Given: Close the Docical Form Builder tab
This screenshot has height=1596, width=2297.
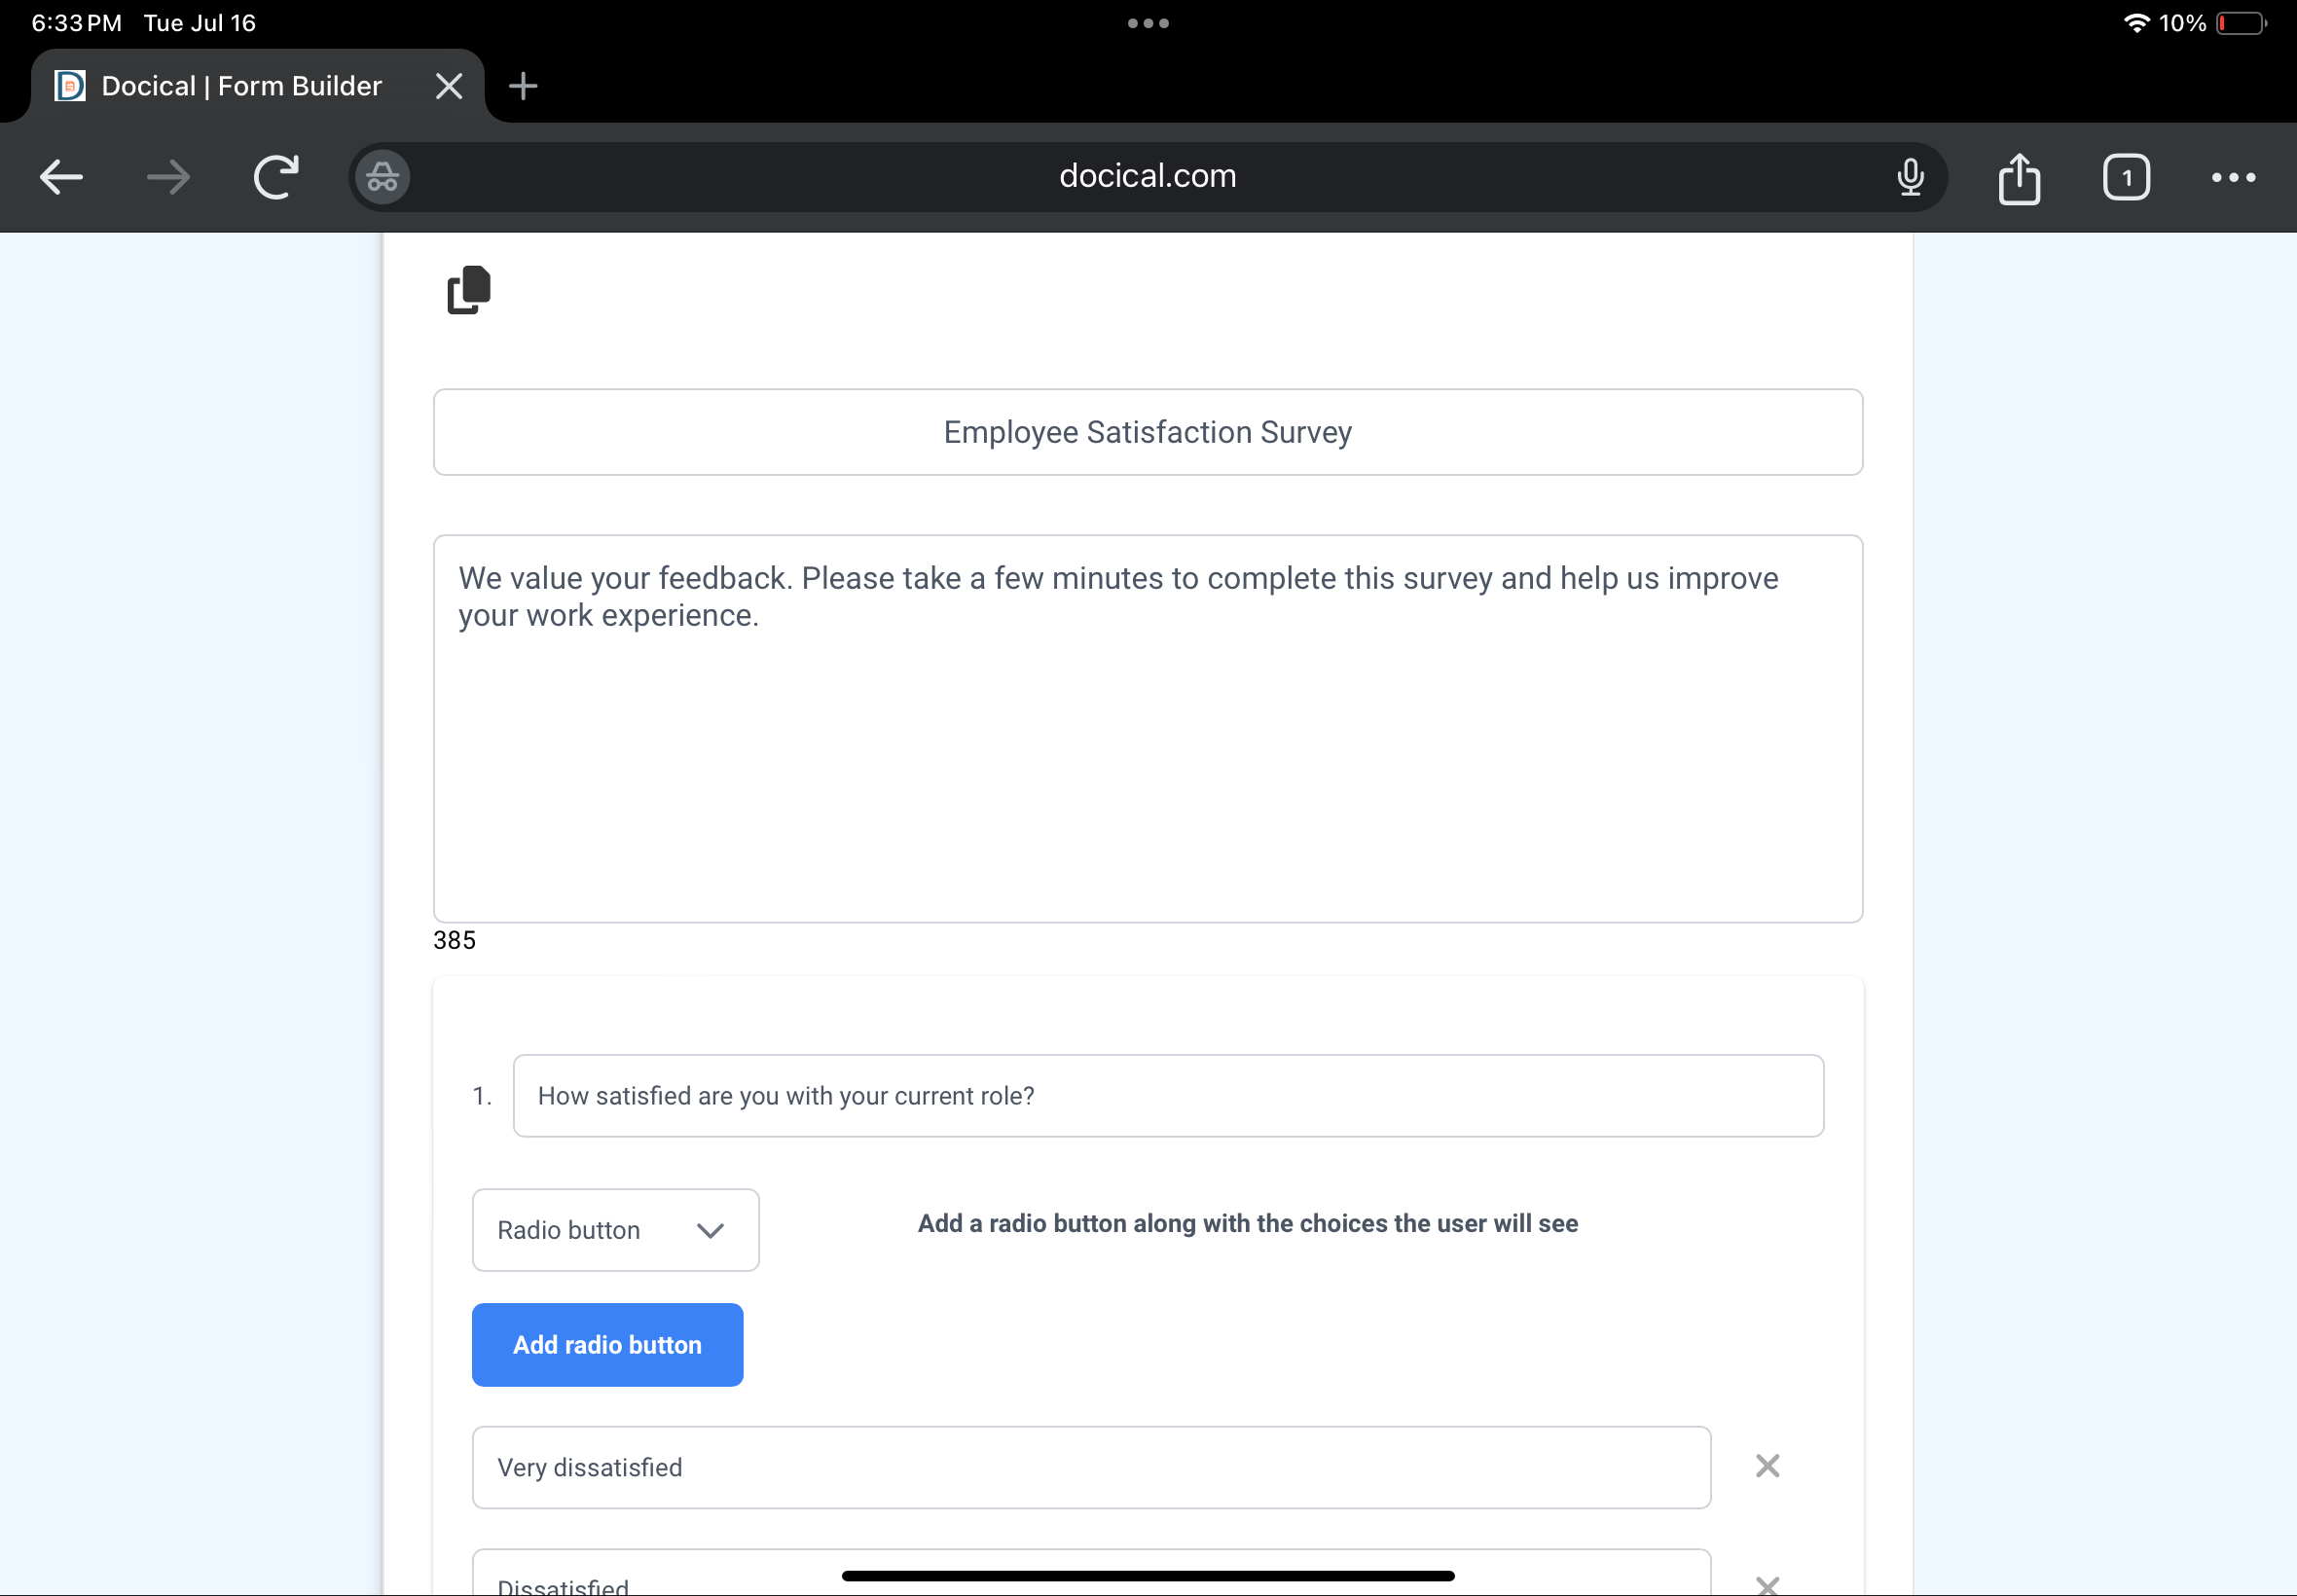Looking at the screenshot, I should (x=449, y=86).
